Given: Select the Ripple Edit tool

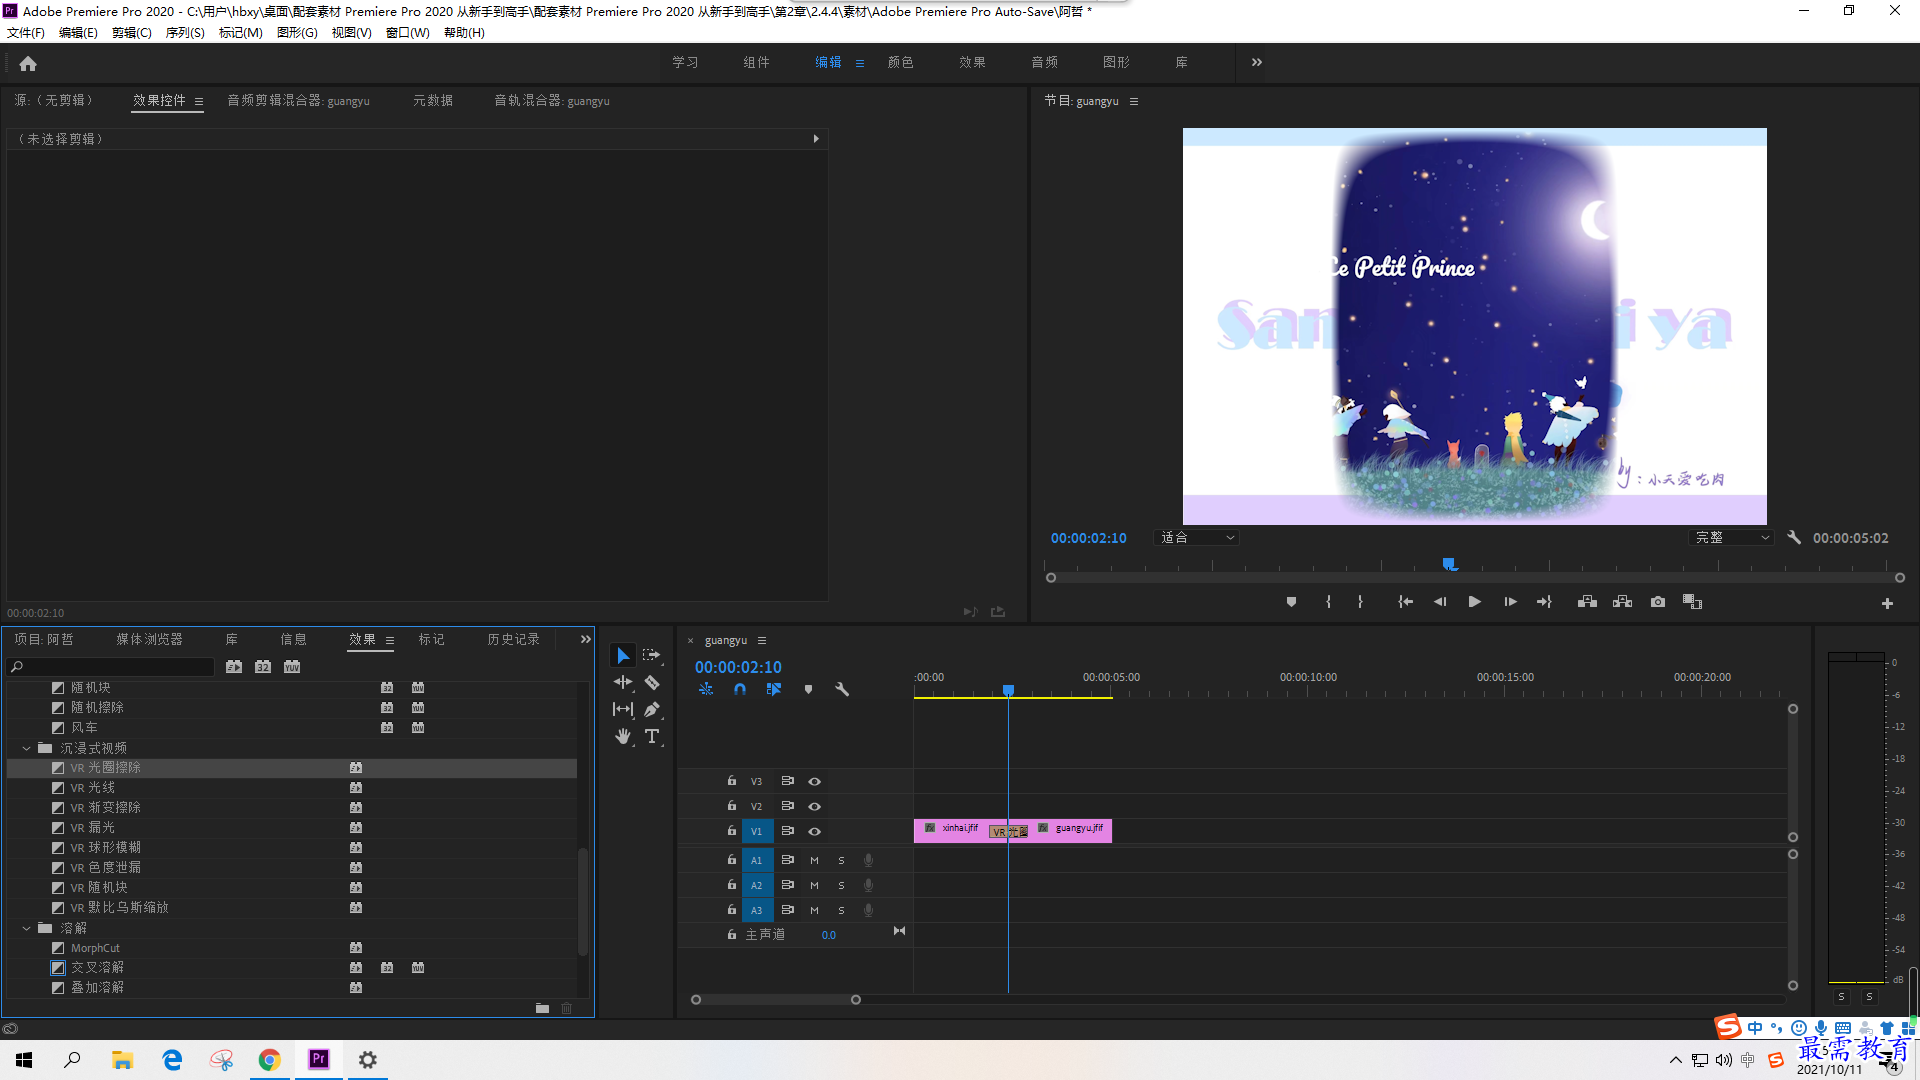Looking at the screenshot, I should pyautogui.click(x=623, y=682).
